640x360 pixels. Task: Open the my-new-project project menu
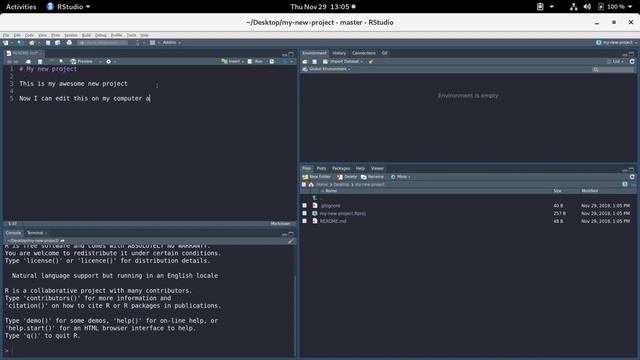click(x=616, y=42)
